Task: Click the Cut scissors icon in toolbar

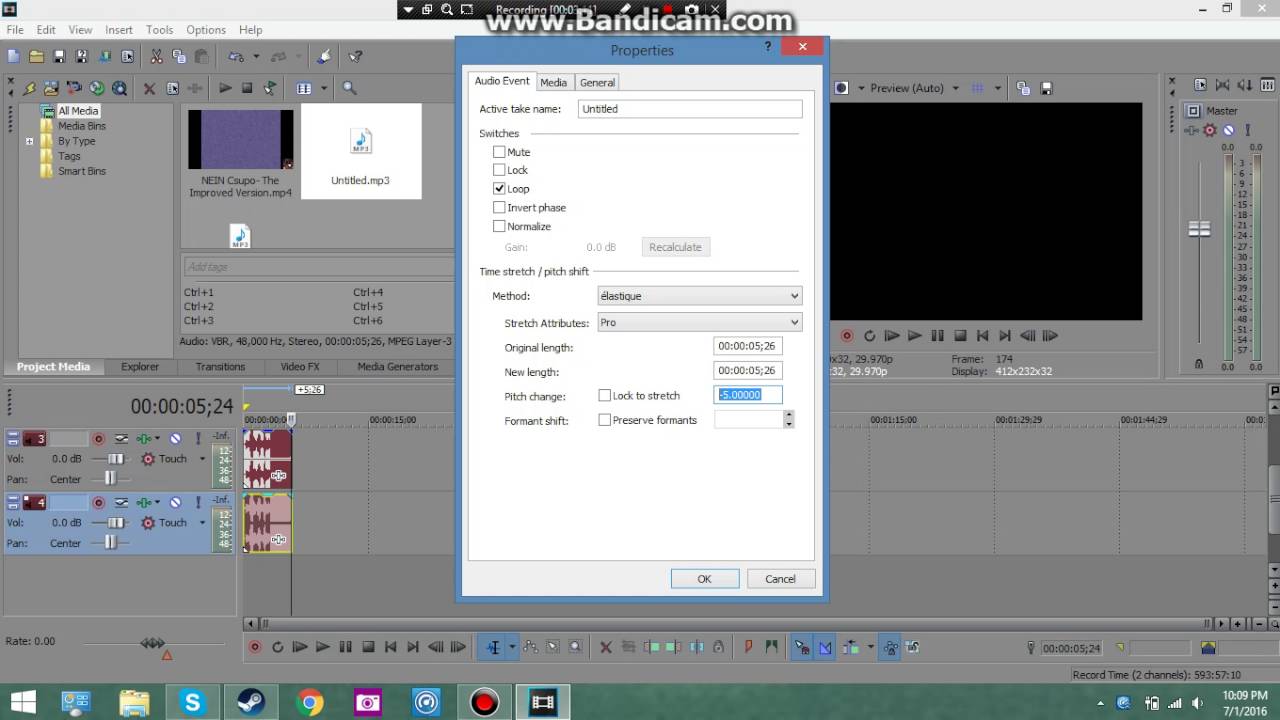Action: [x=156, y=57]
